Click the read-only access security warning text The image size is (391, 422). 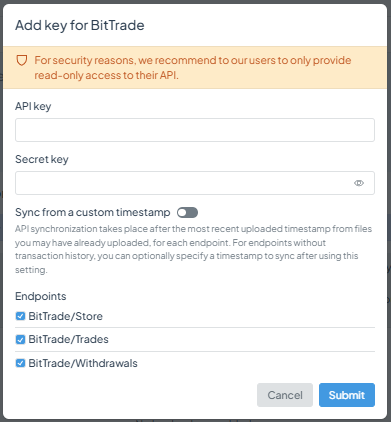point(193,68)
